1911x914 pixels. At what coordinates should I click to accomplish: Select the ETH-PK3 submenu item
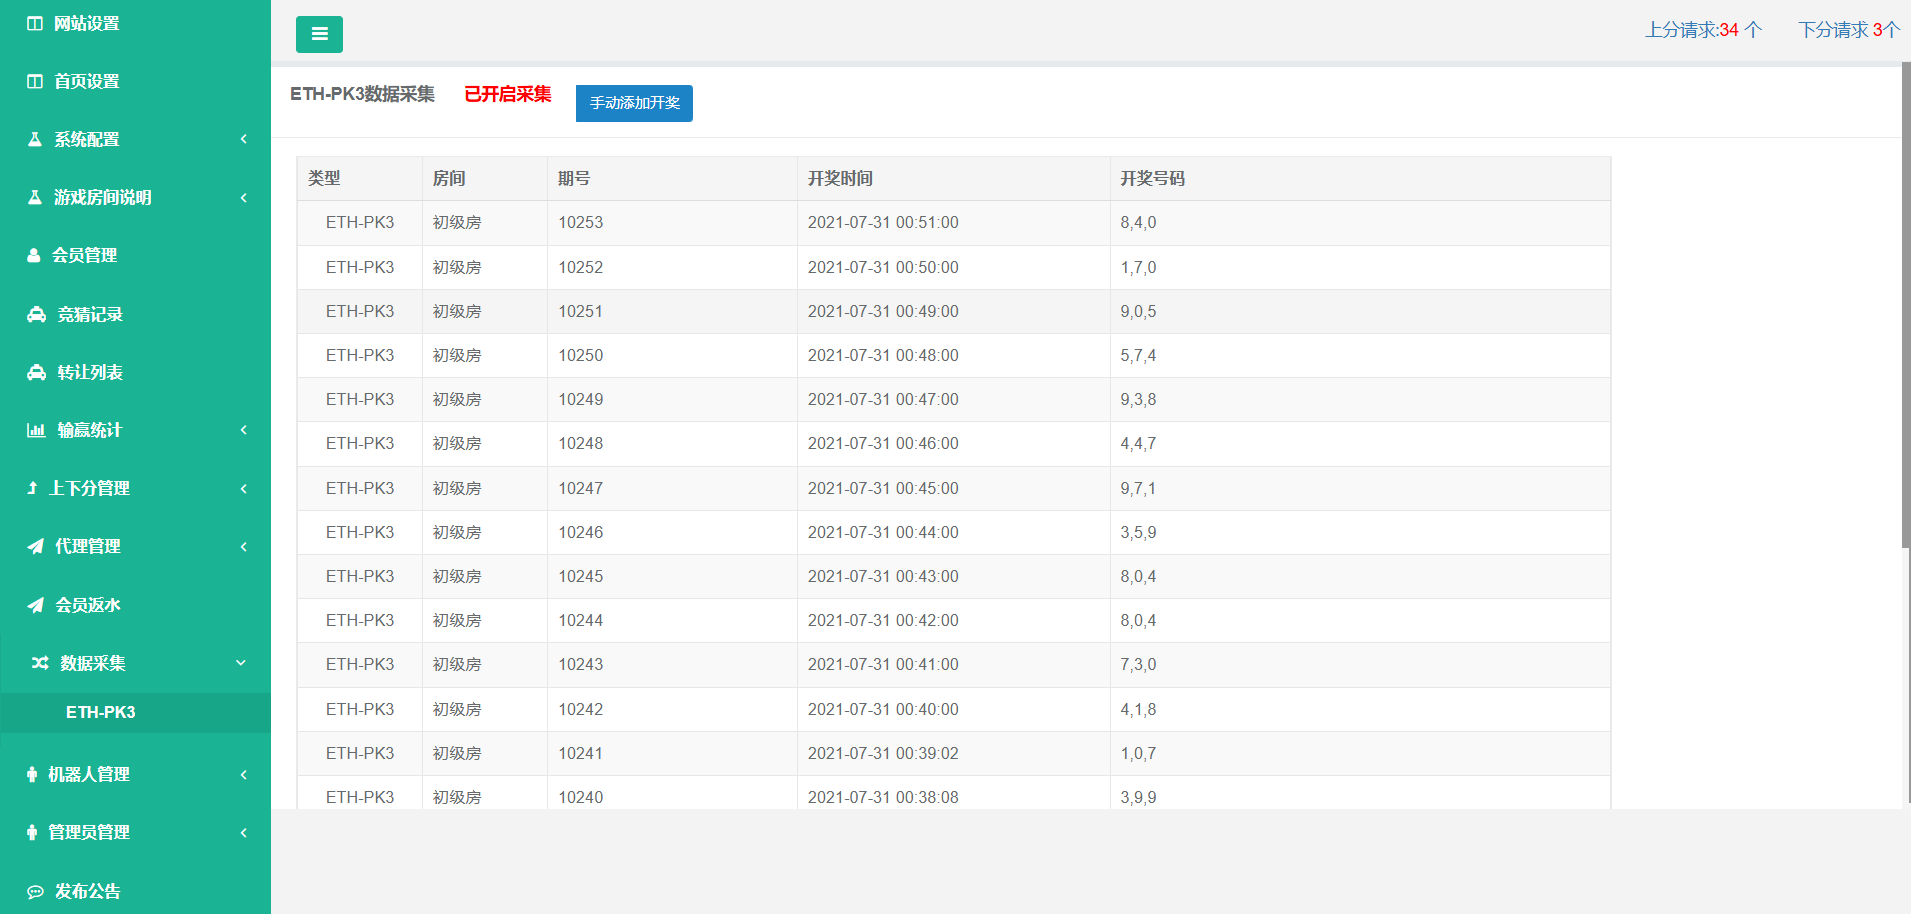click(101, 712)
